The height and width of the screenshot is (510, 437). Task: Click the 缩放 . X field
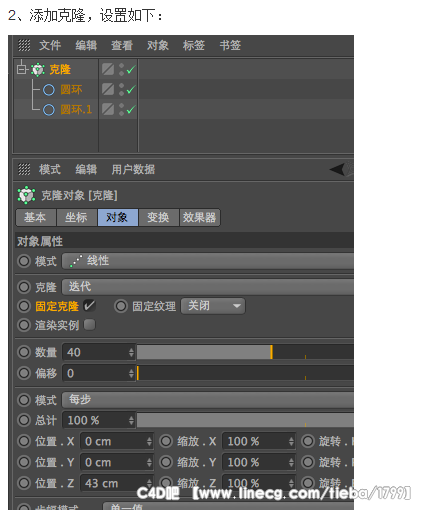point(256,441)
